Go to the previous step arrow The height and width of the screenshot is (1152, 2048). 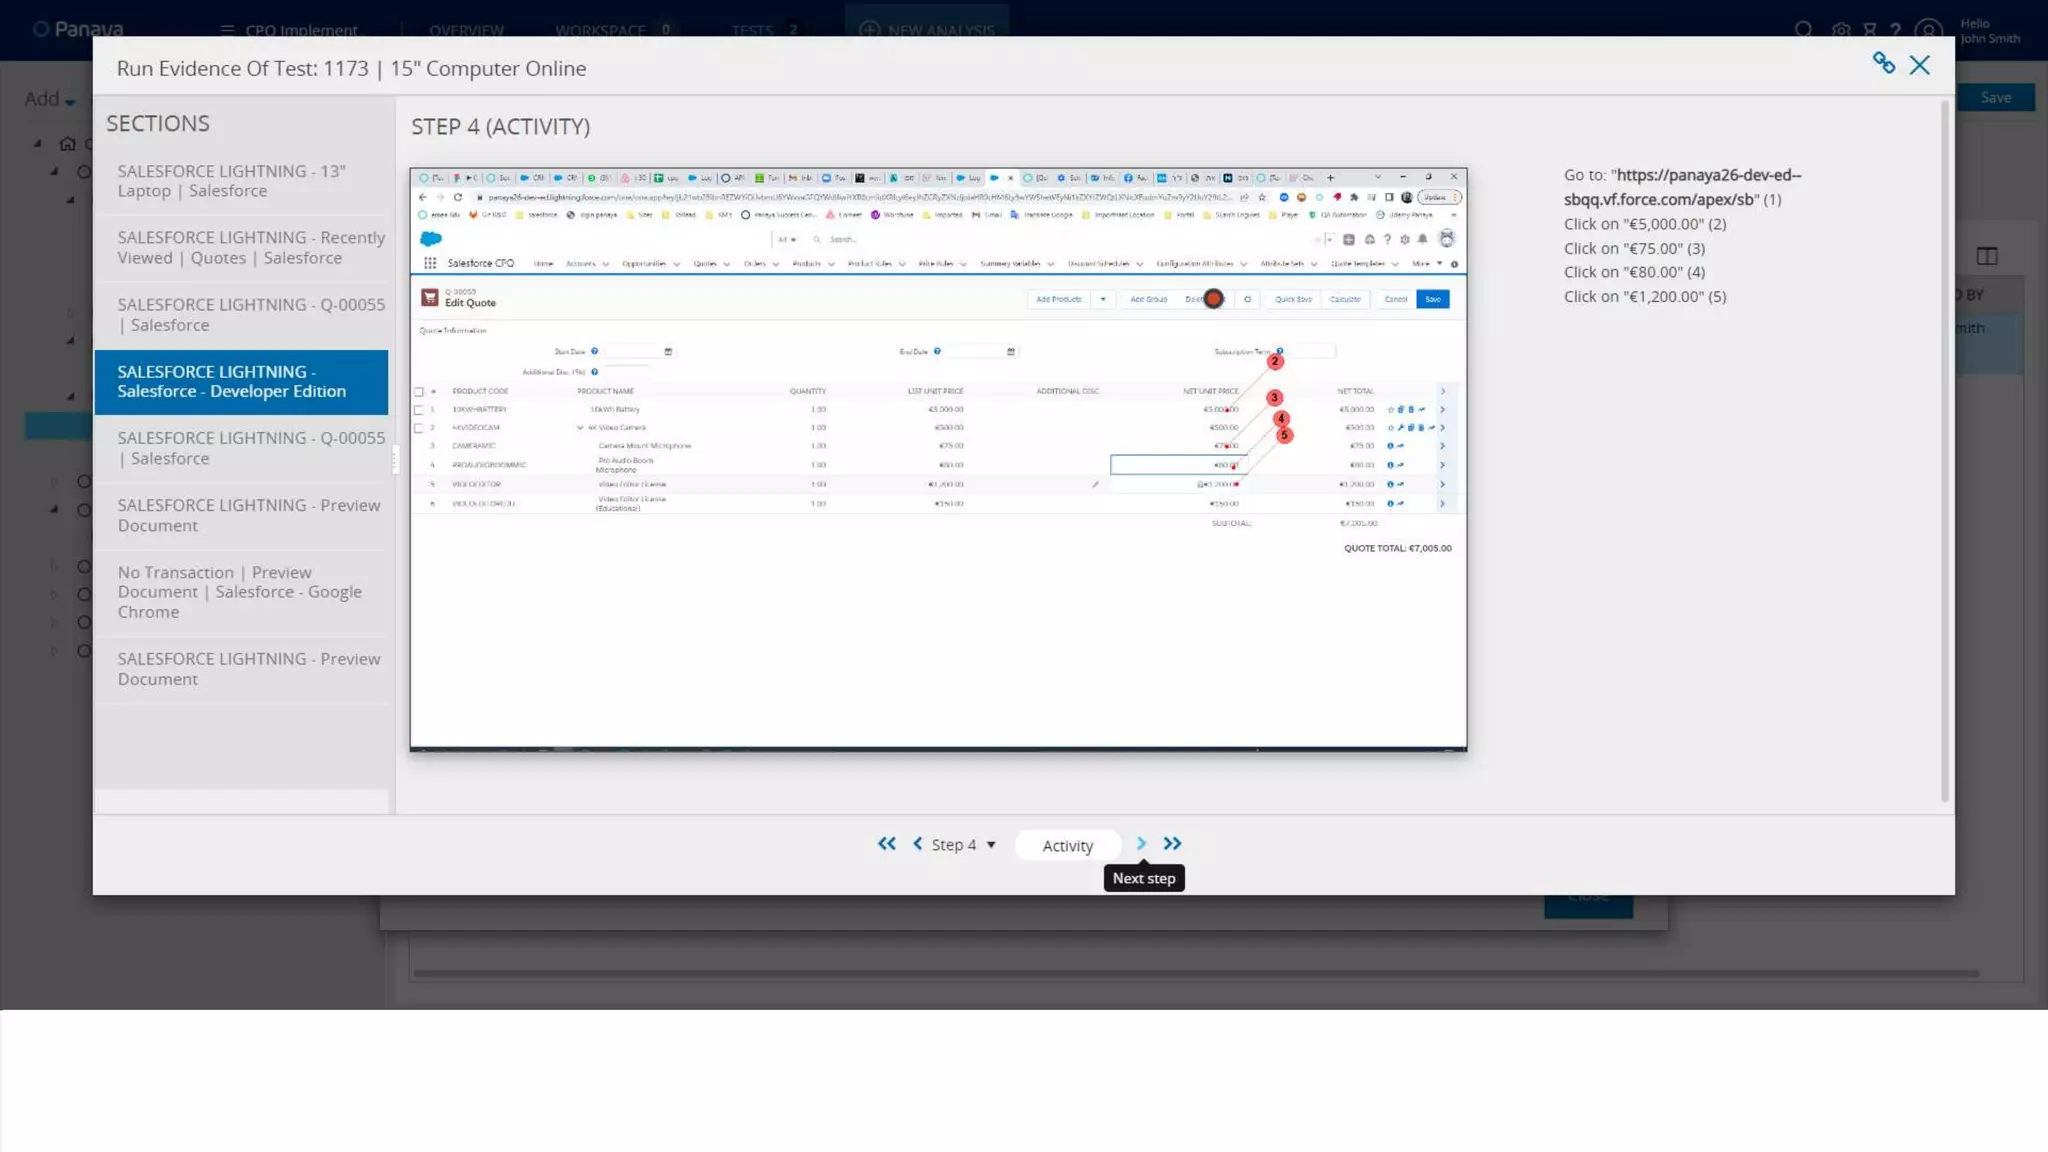coord(917,844)
